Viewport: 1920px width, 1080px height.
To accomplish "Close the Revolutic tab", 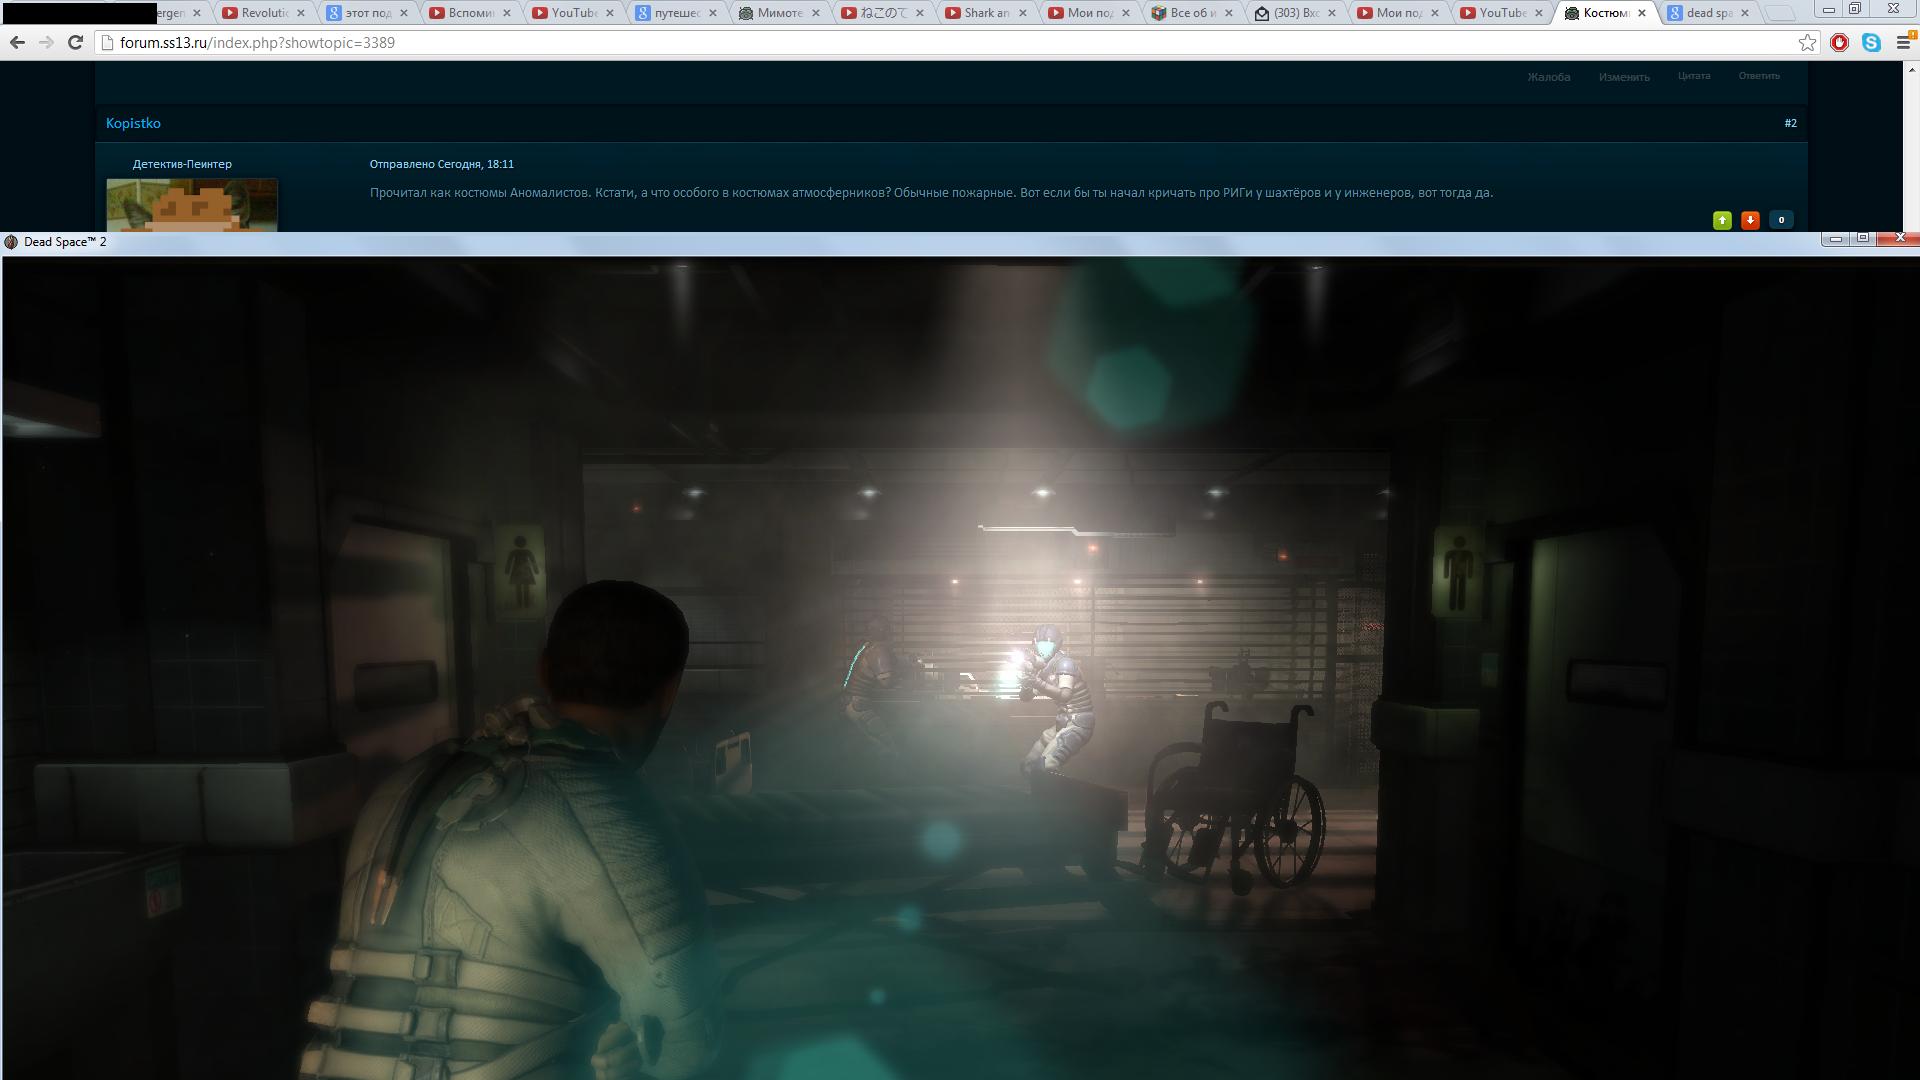I will [x=300, y=13].
